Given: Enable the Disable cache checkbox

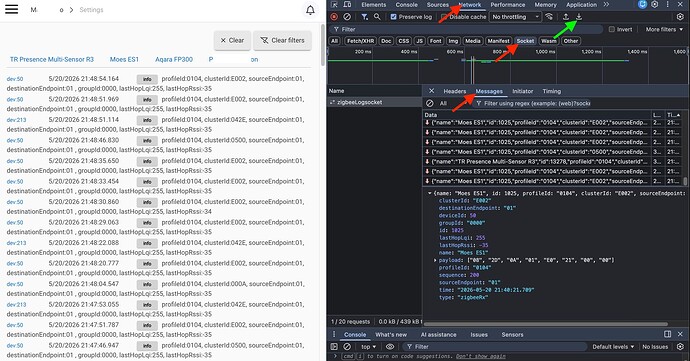Looking at the screenshot, I should click(444, 17).
